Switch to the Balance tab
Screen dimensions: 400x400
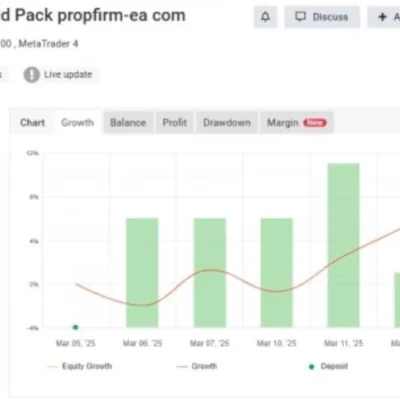128,123
